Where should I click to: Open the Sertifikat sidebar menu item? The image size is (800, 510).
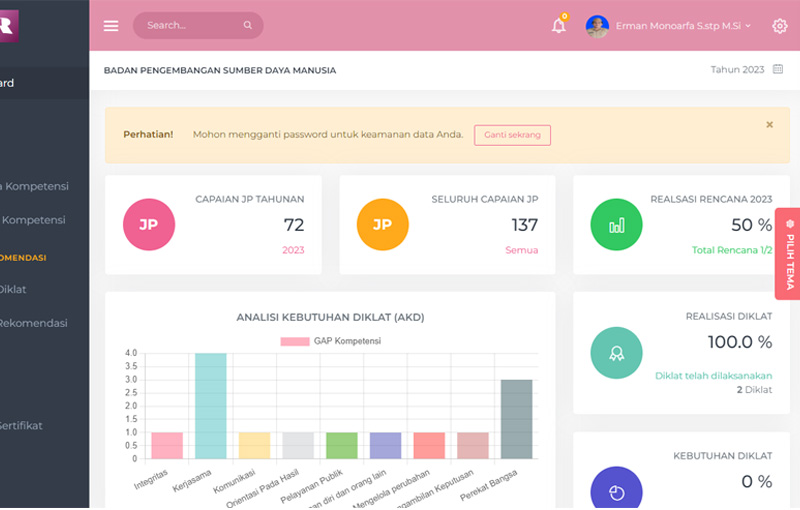pyautogui.click(x=20, y=425)
